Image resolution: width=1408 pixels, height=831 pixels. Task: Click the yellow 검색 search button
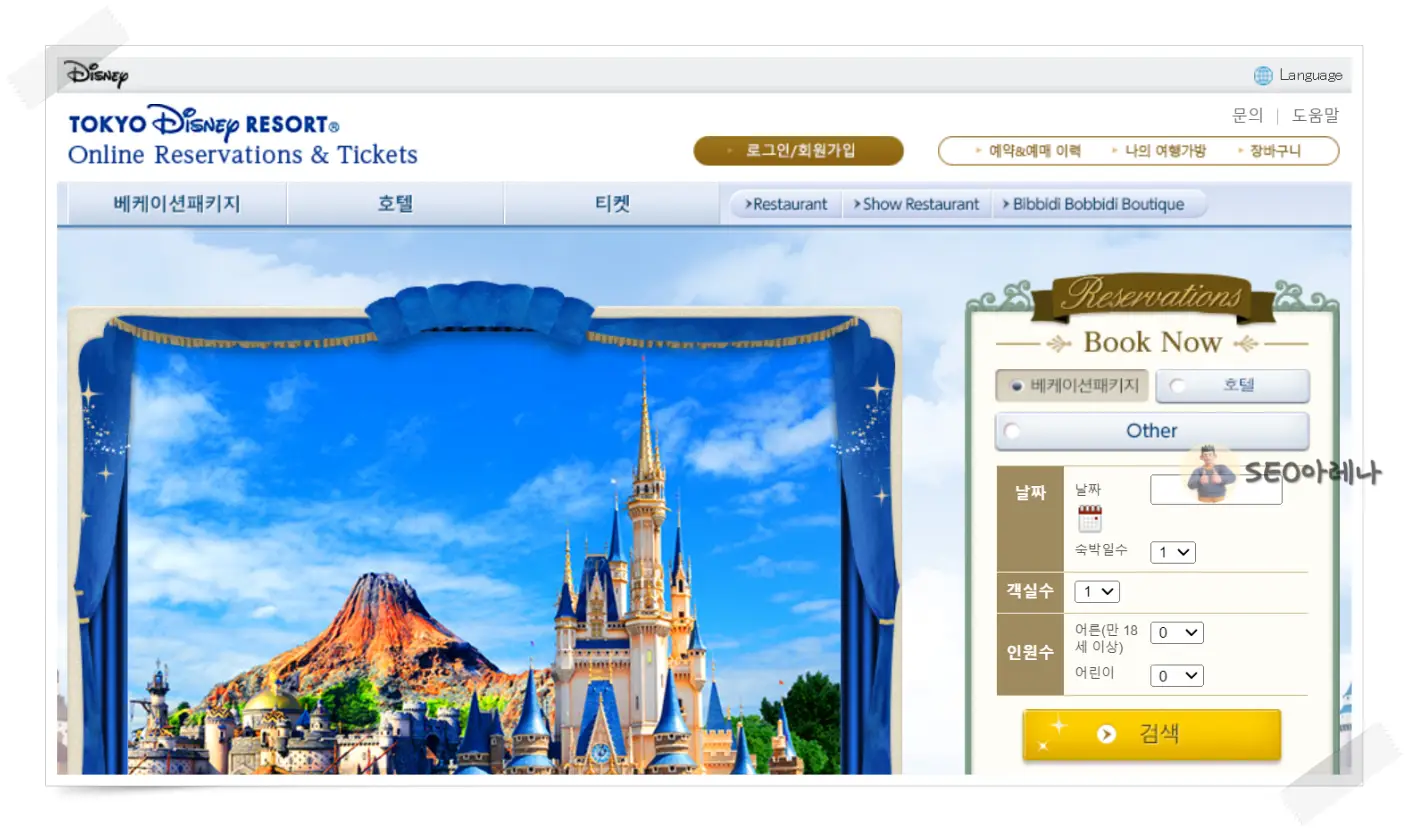coord(1151,734)
